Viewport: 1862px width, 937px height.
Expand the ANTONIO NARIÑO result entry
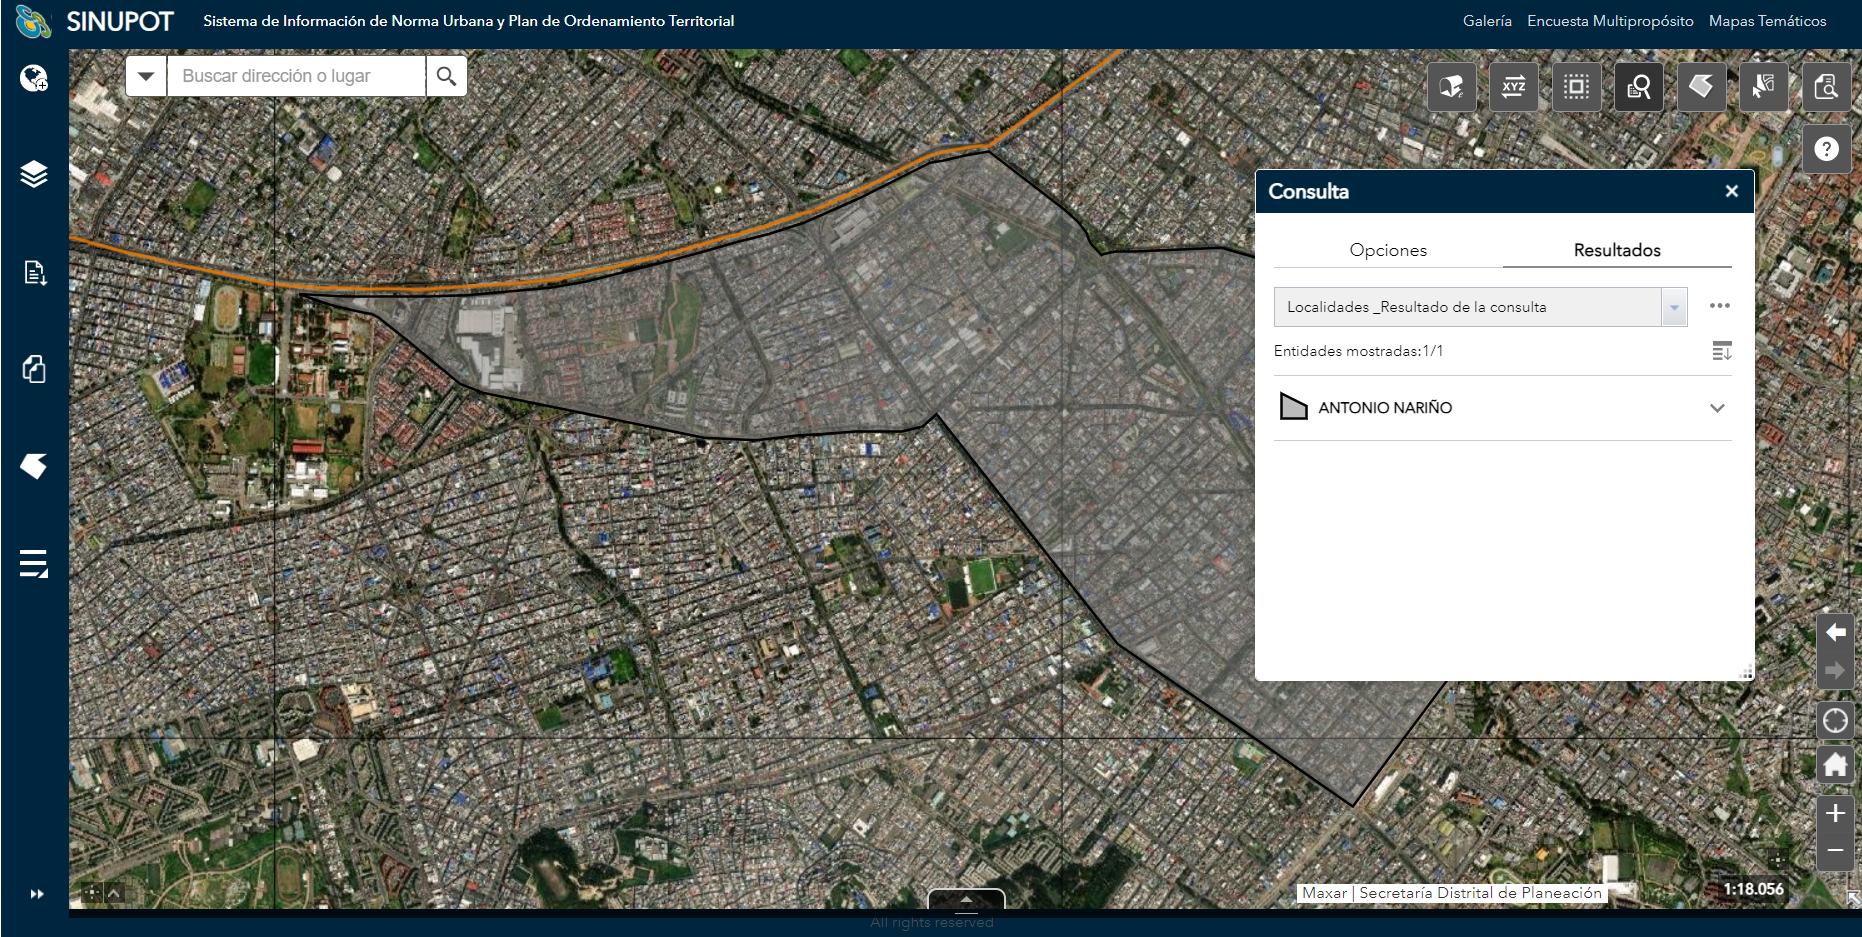[x=1716, y=408]
